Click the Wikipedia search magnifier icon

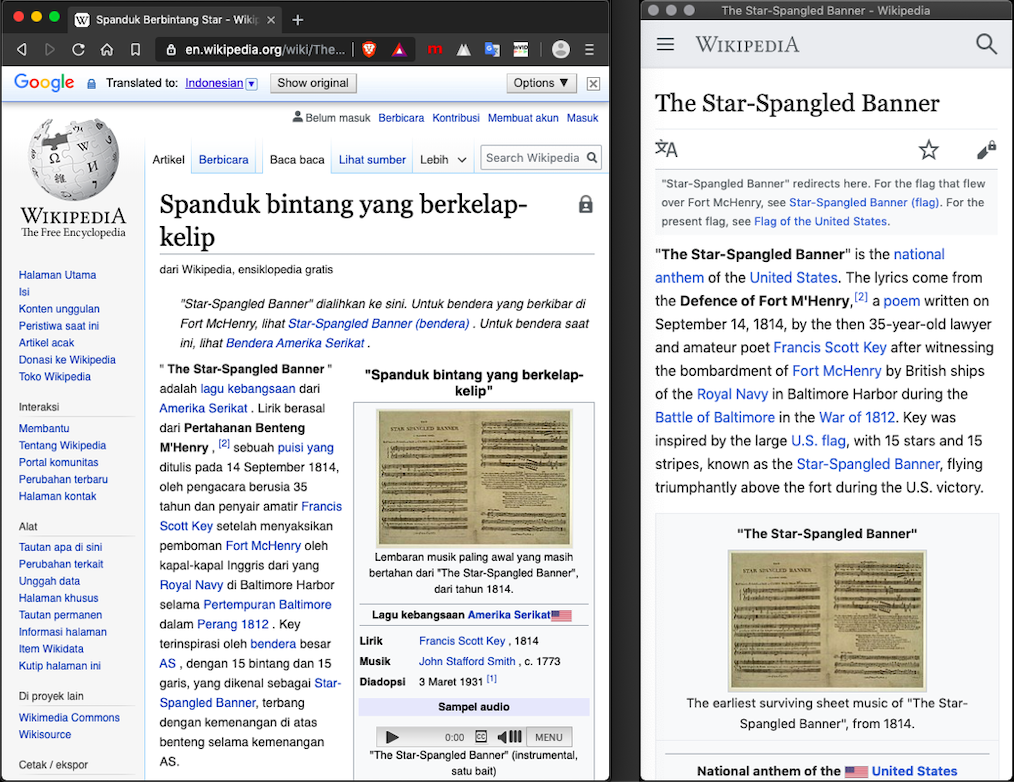(592, 157)
